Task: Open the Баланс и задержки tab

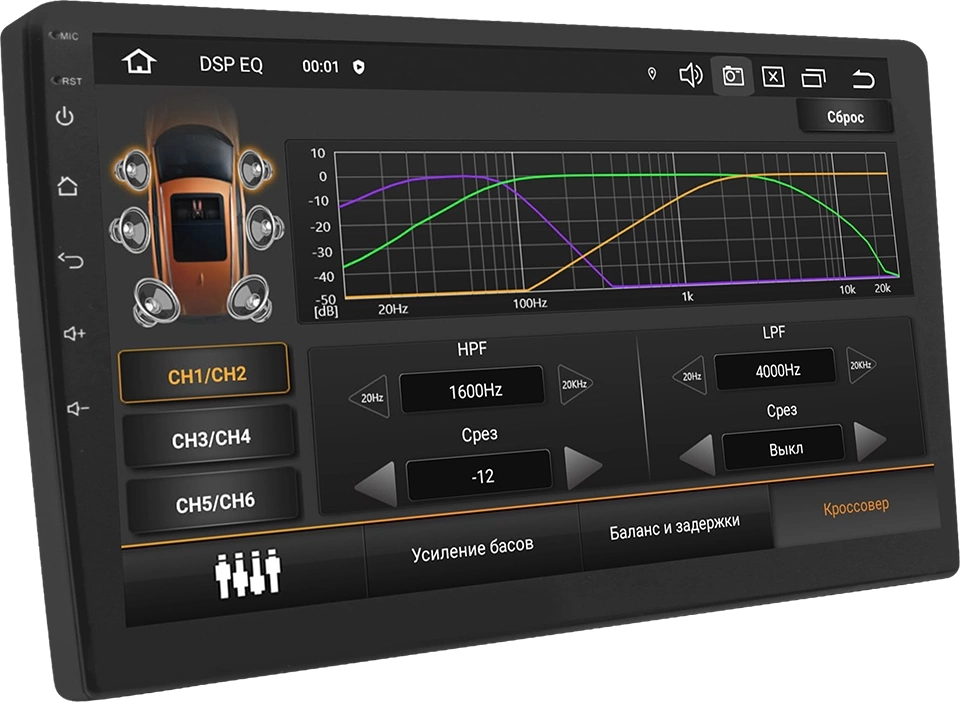Action: (x=675, y=526)
